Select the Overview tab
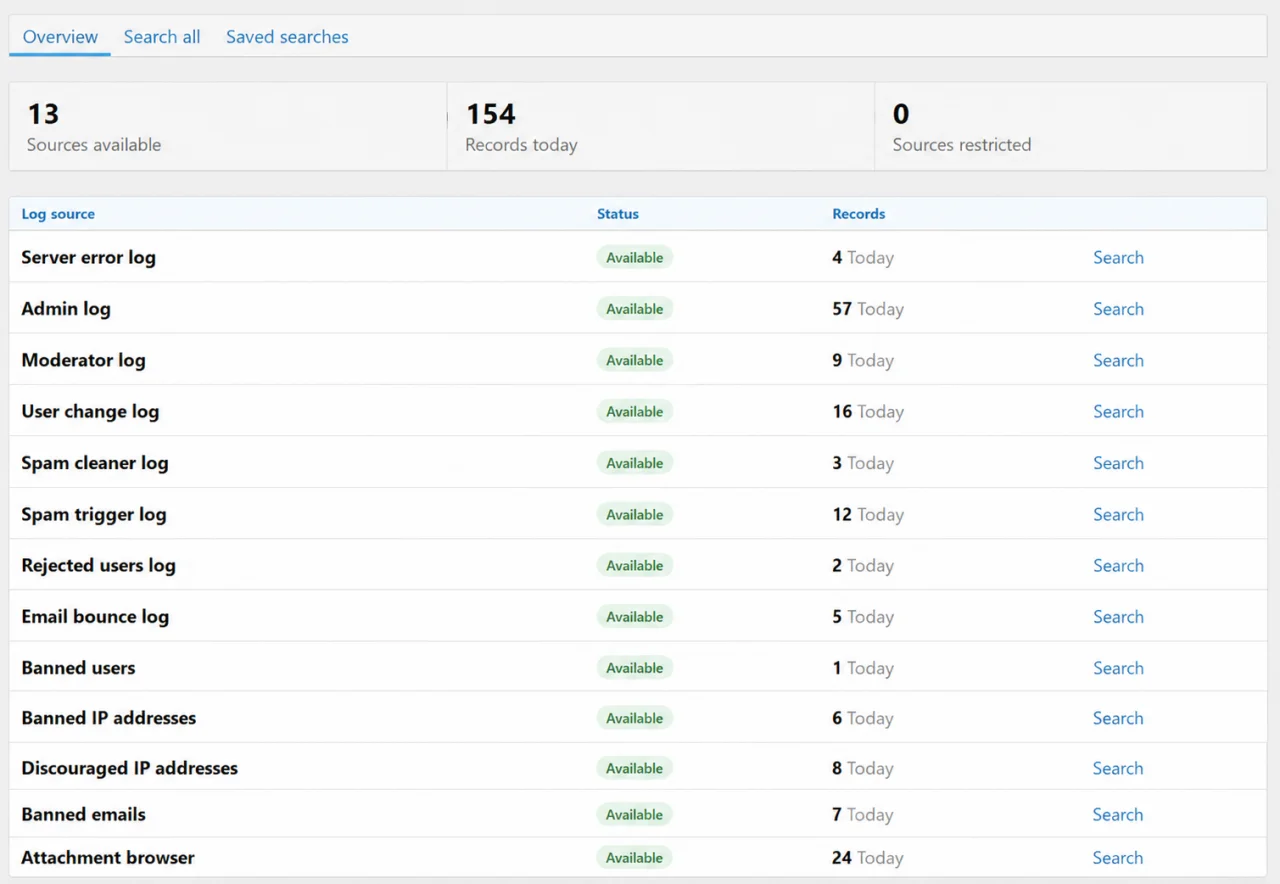 coord(60,37)
